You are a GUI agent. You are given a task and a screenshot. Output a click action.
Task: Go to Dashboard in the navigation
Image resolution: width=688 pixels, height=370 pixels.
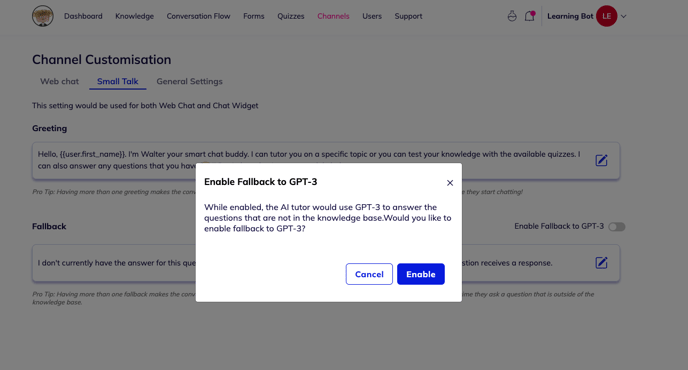tap(83, 16)
